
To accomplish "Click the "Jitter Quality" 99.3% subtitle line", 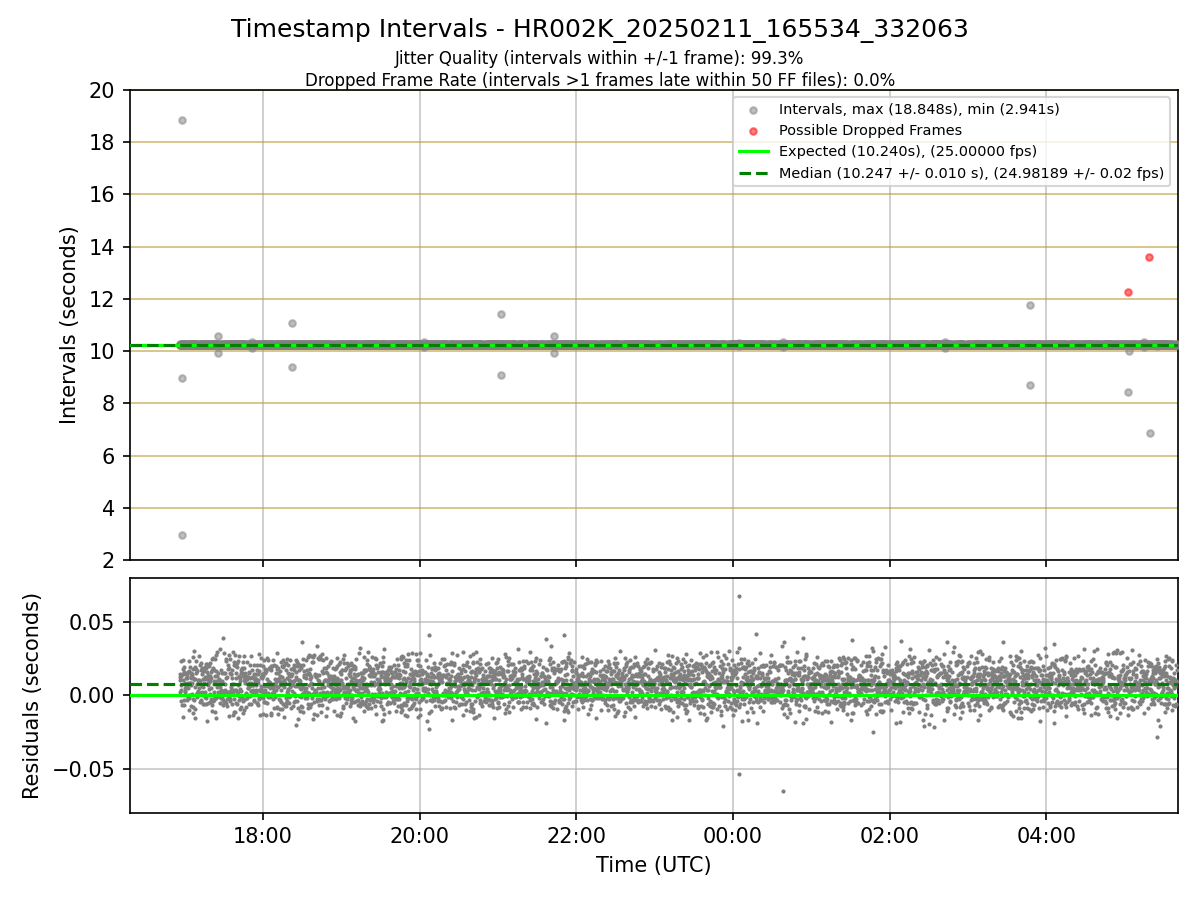I will [599, 58].
